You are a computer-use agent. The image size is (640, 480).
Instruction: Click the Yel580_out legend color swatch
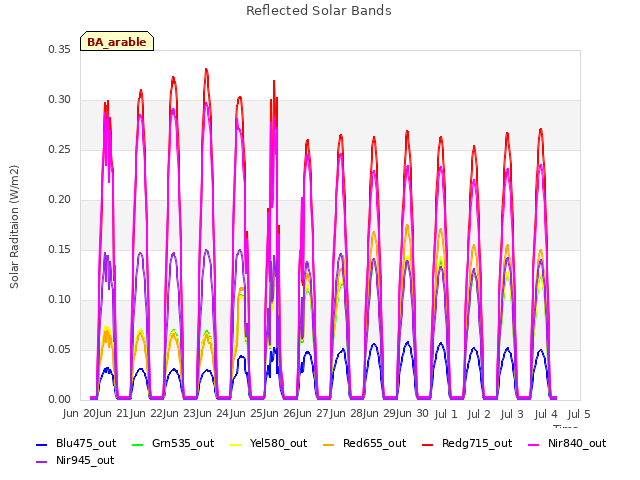[x=236, y=445]
